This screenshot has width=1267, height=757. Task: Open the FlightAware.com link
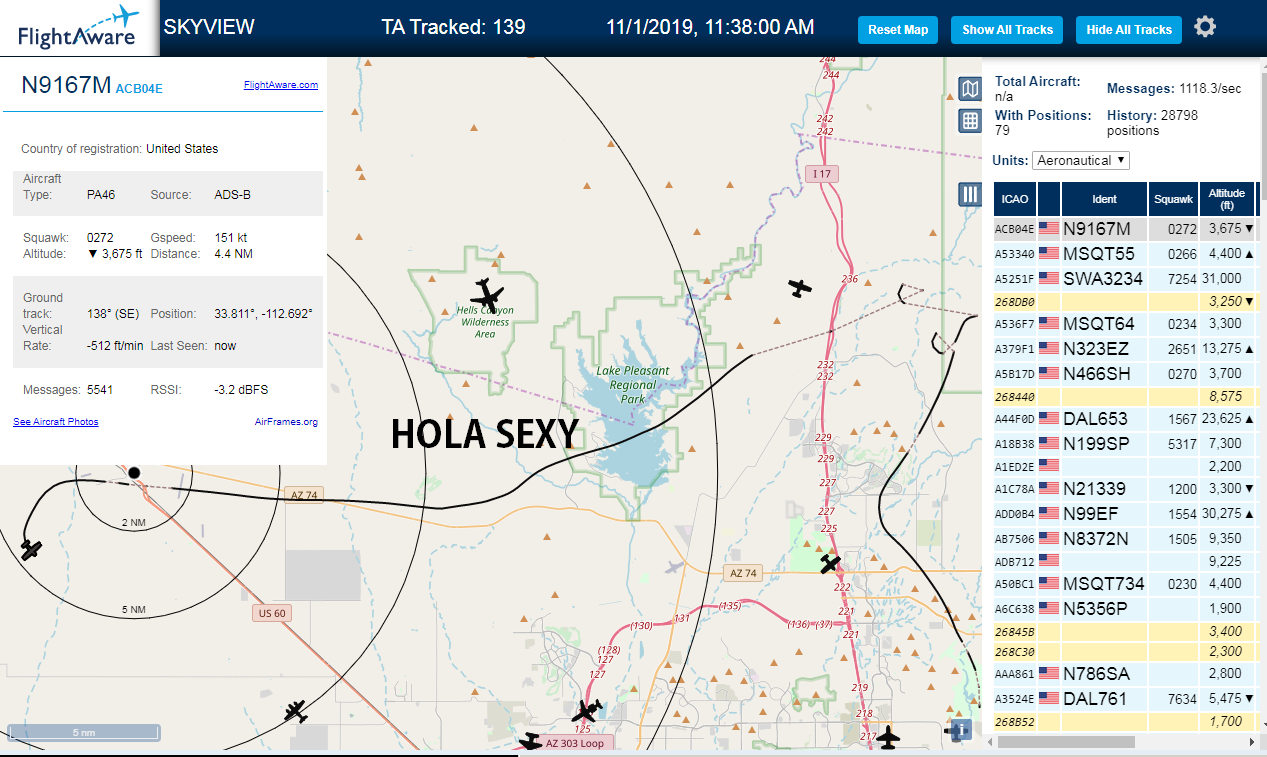[x=281, y=85]
